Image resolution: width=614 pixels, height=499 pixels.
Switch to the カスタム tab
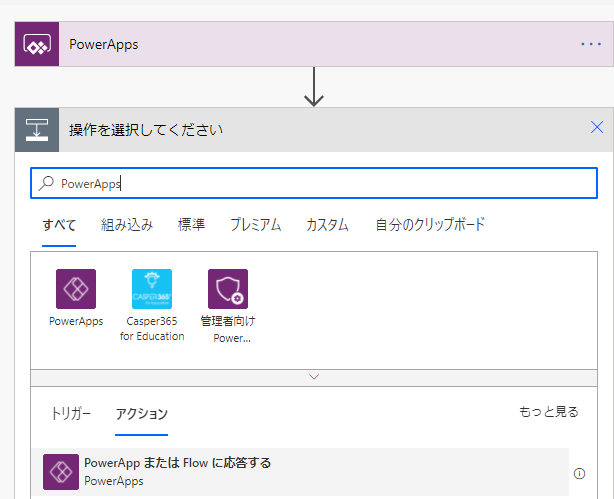327,225
